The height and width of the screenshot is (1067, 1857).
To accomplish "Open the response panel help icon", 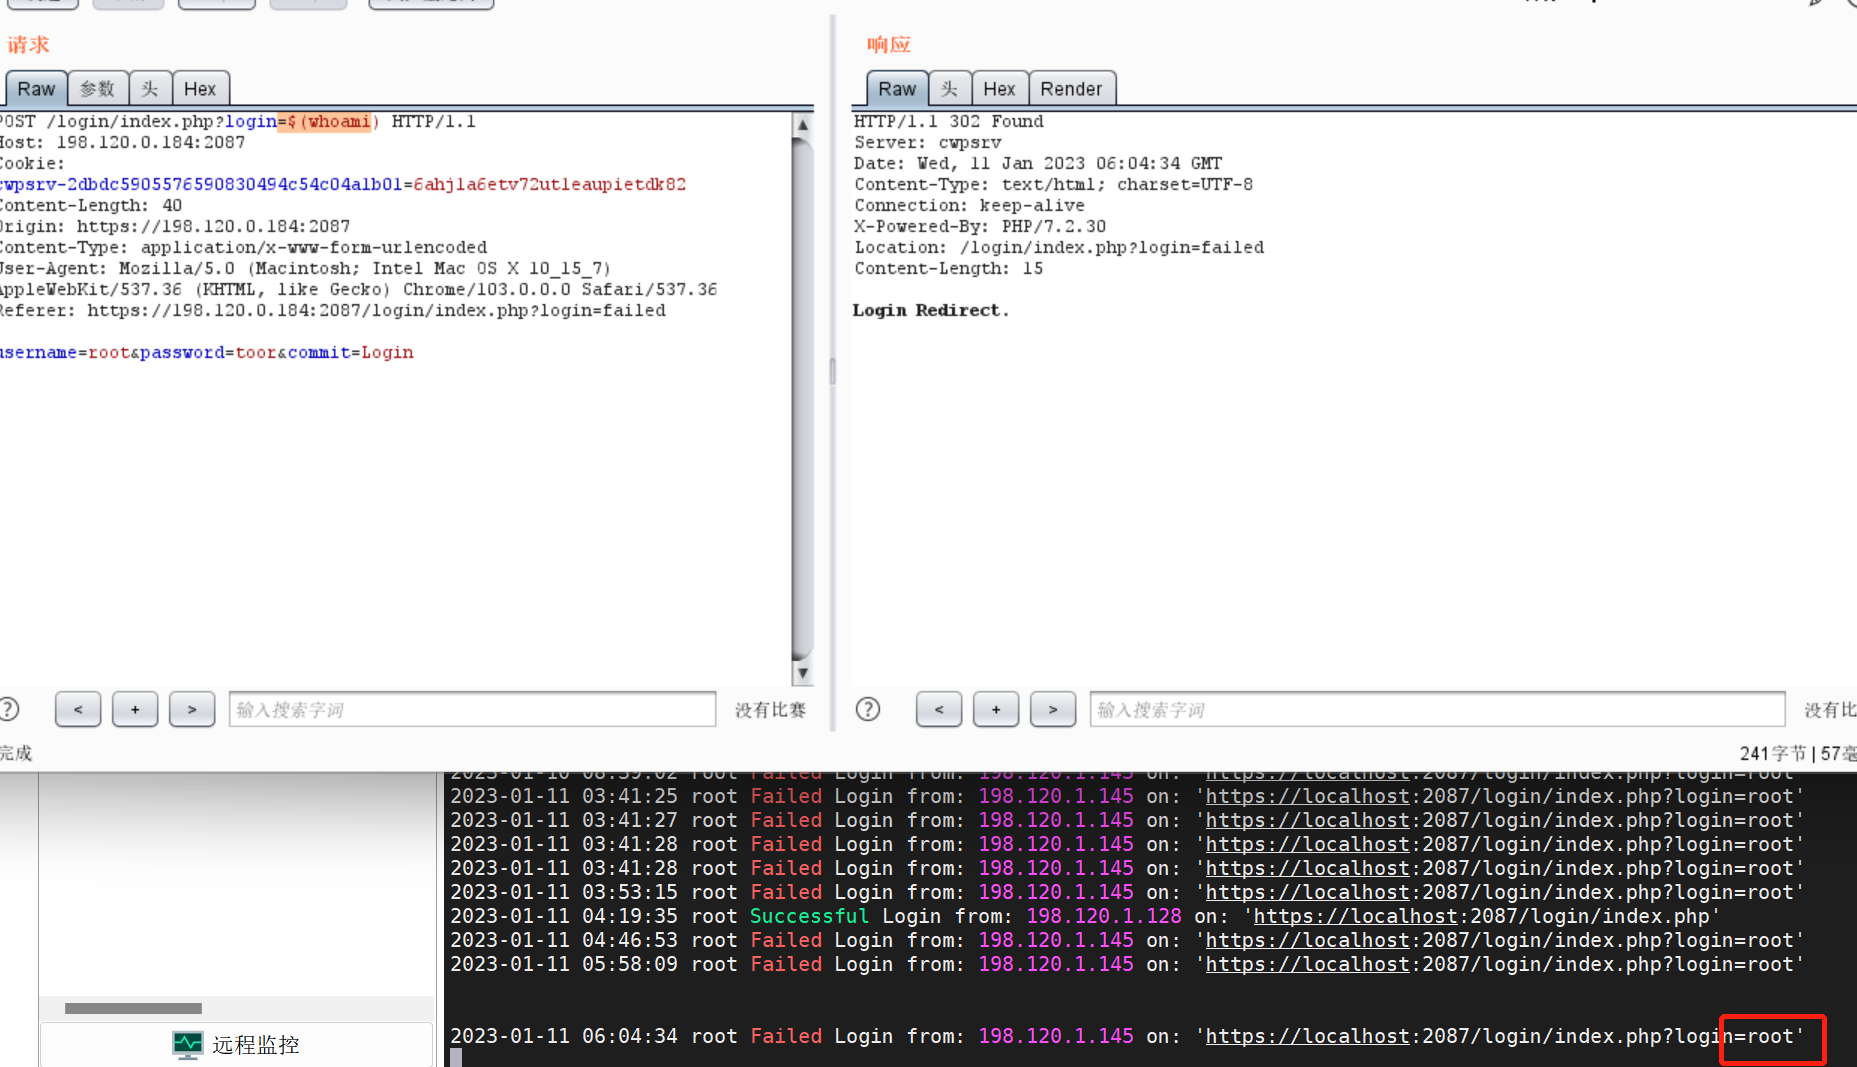I will (868, 709).
